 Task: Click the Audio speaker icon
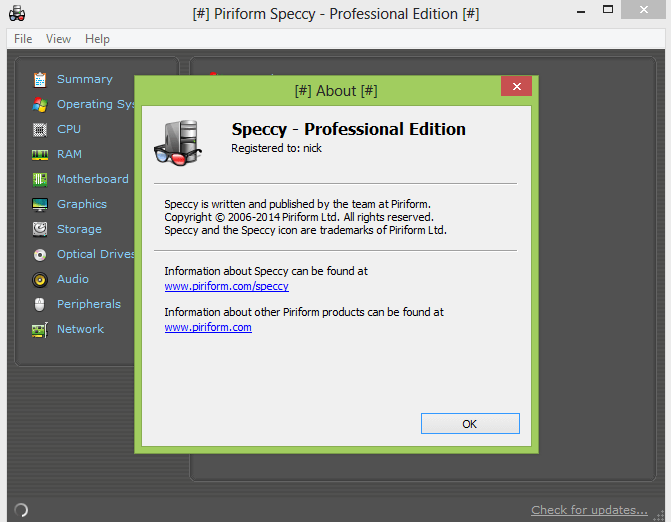click(40, 279)
